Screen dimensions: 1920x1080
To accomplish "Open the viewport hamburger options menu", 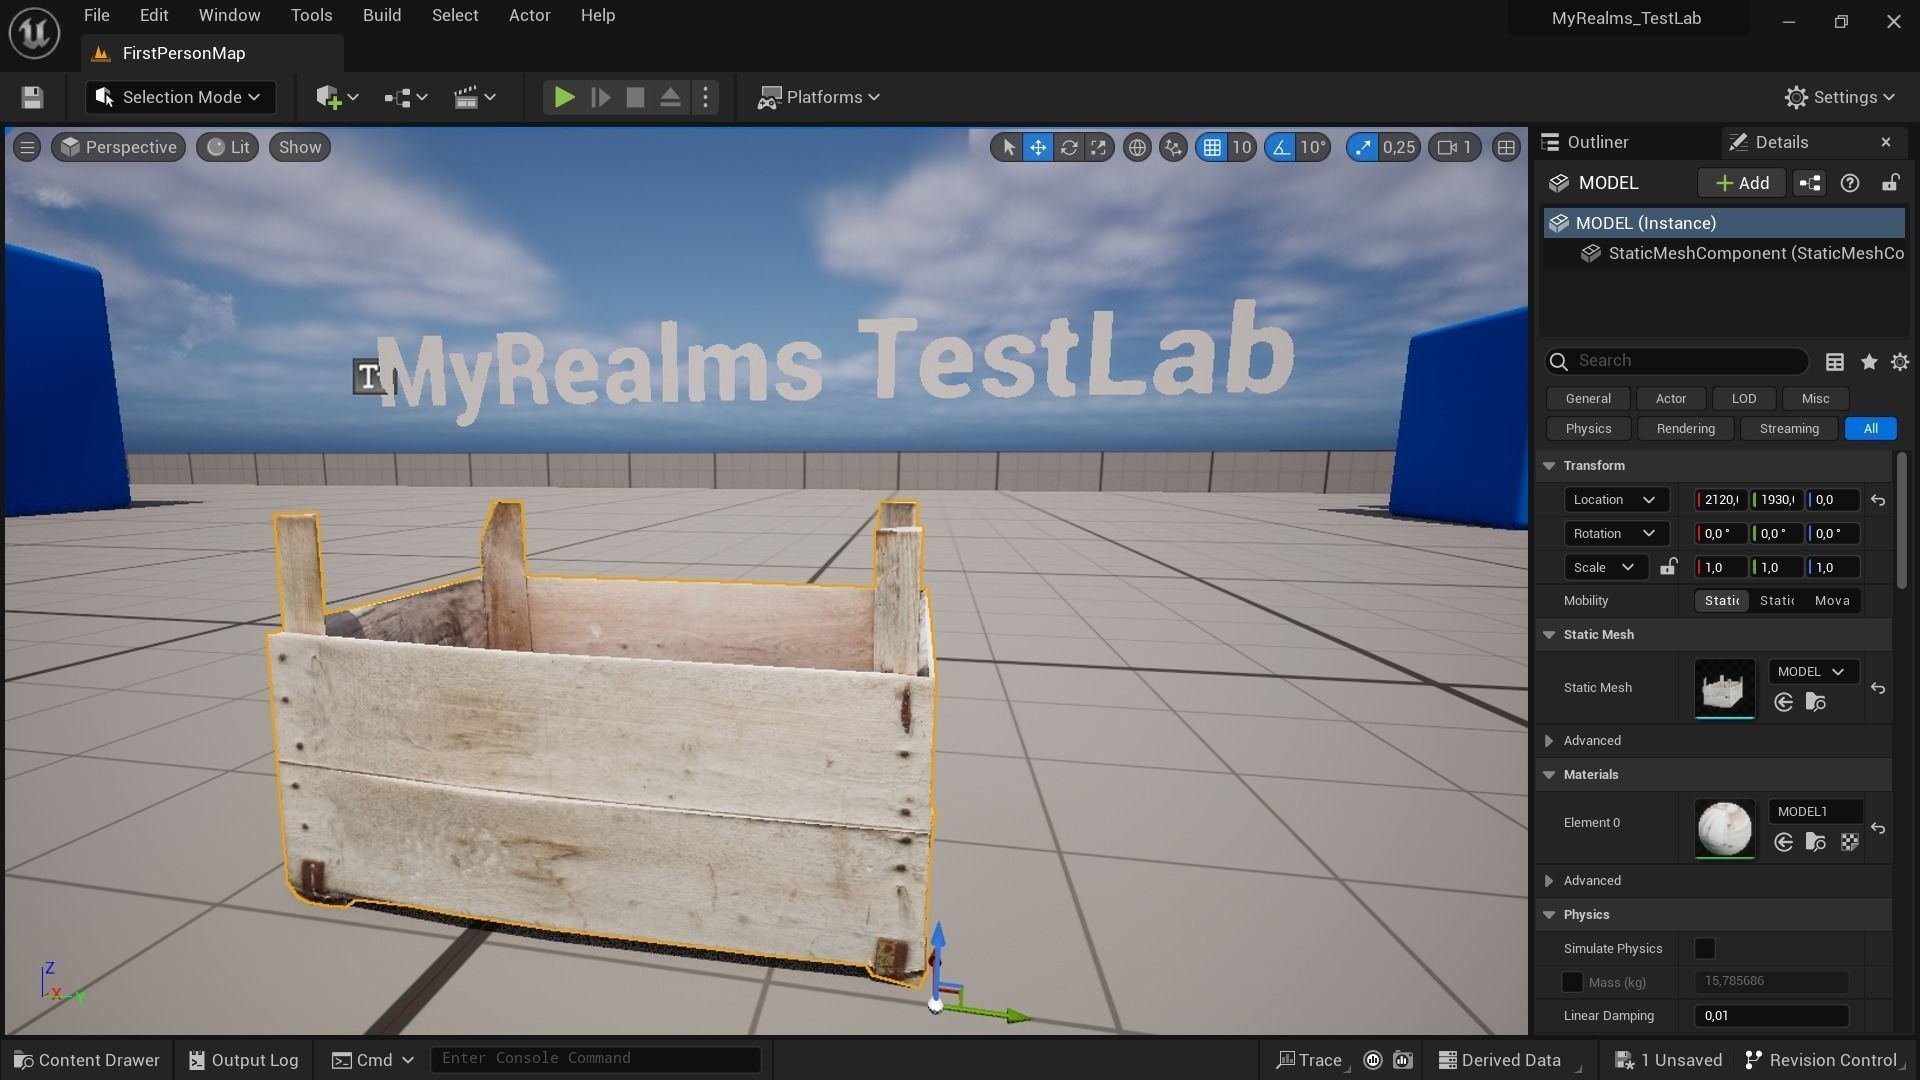I will (x=27, y=148).
